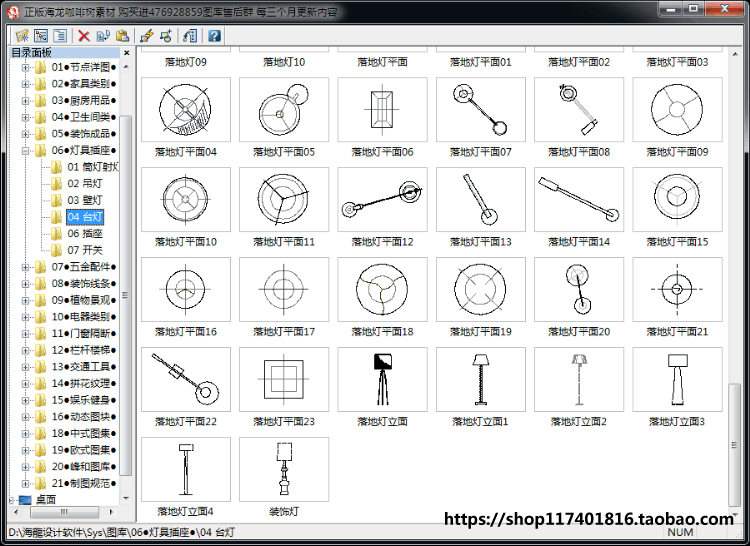Click the rename toolbar icon

(x=103, y=35)
